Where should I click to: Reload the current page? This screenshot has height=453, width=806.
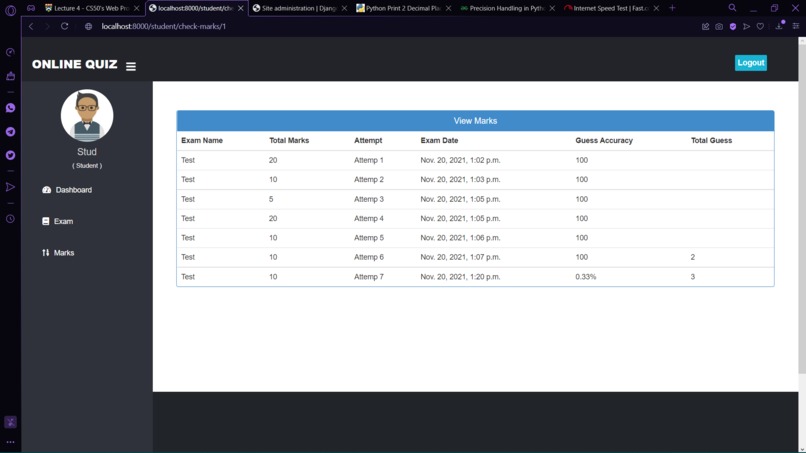tap(64, 26)
